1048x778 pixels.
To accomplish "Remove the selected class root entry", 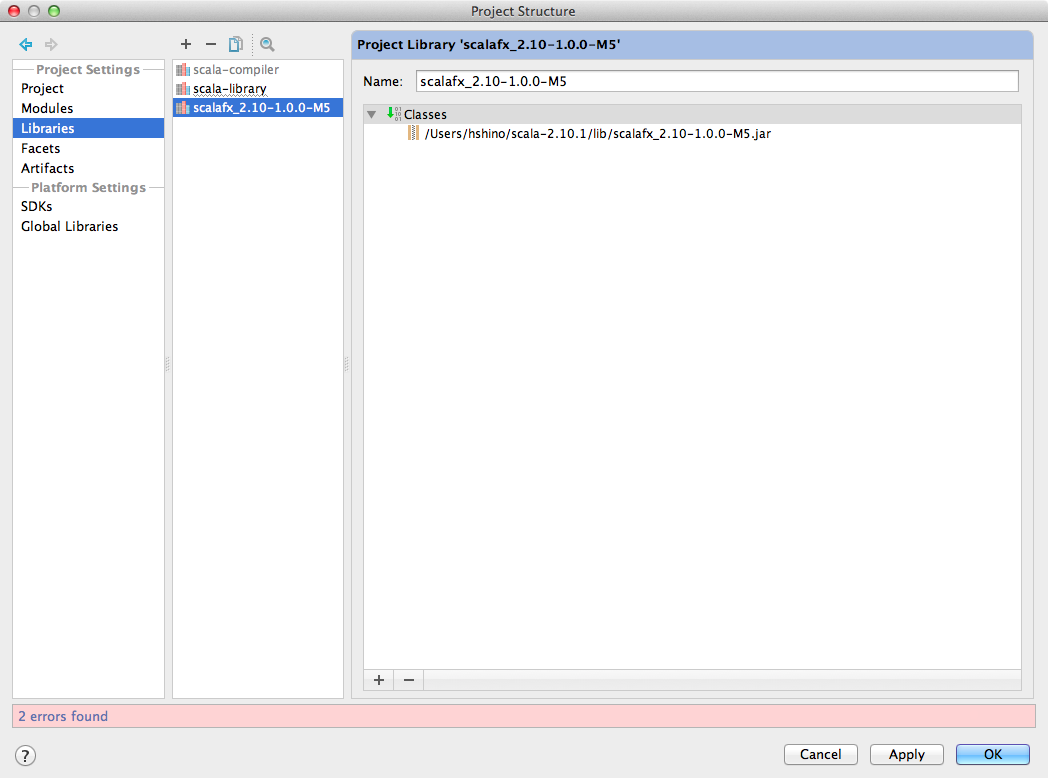I will [409, 680].
